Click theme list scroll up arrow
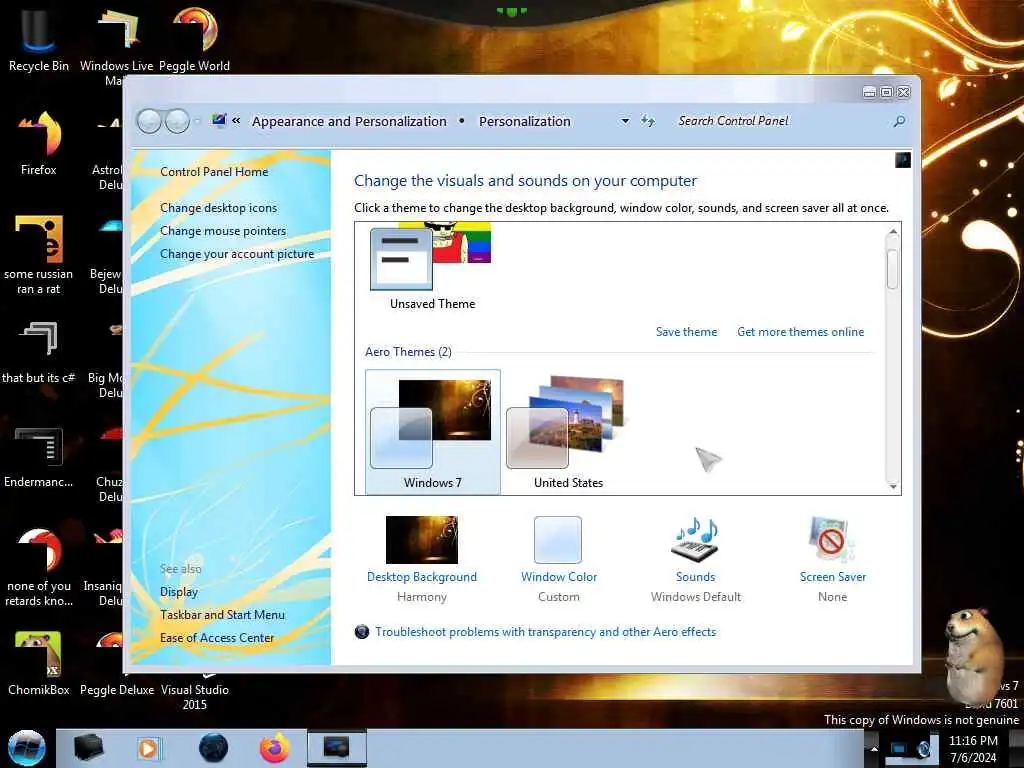The image size is (1024, 768). (x=893, y=232)
